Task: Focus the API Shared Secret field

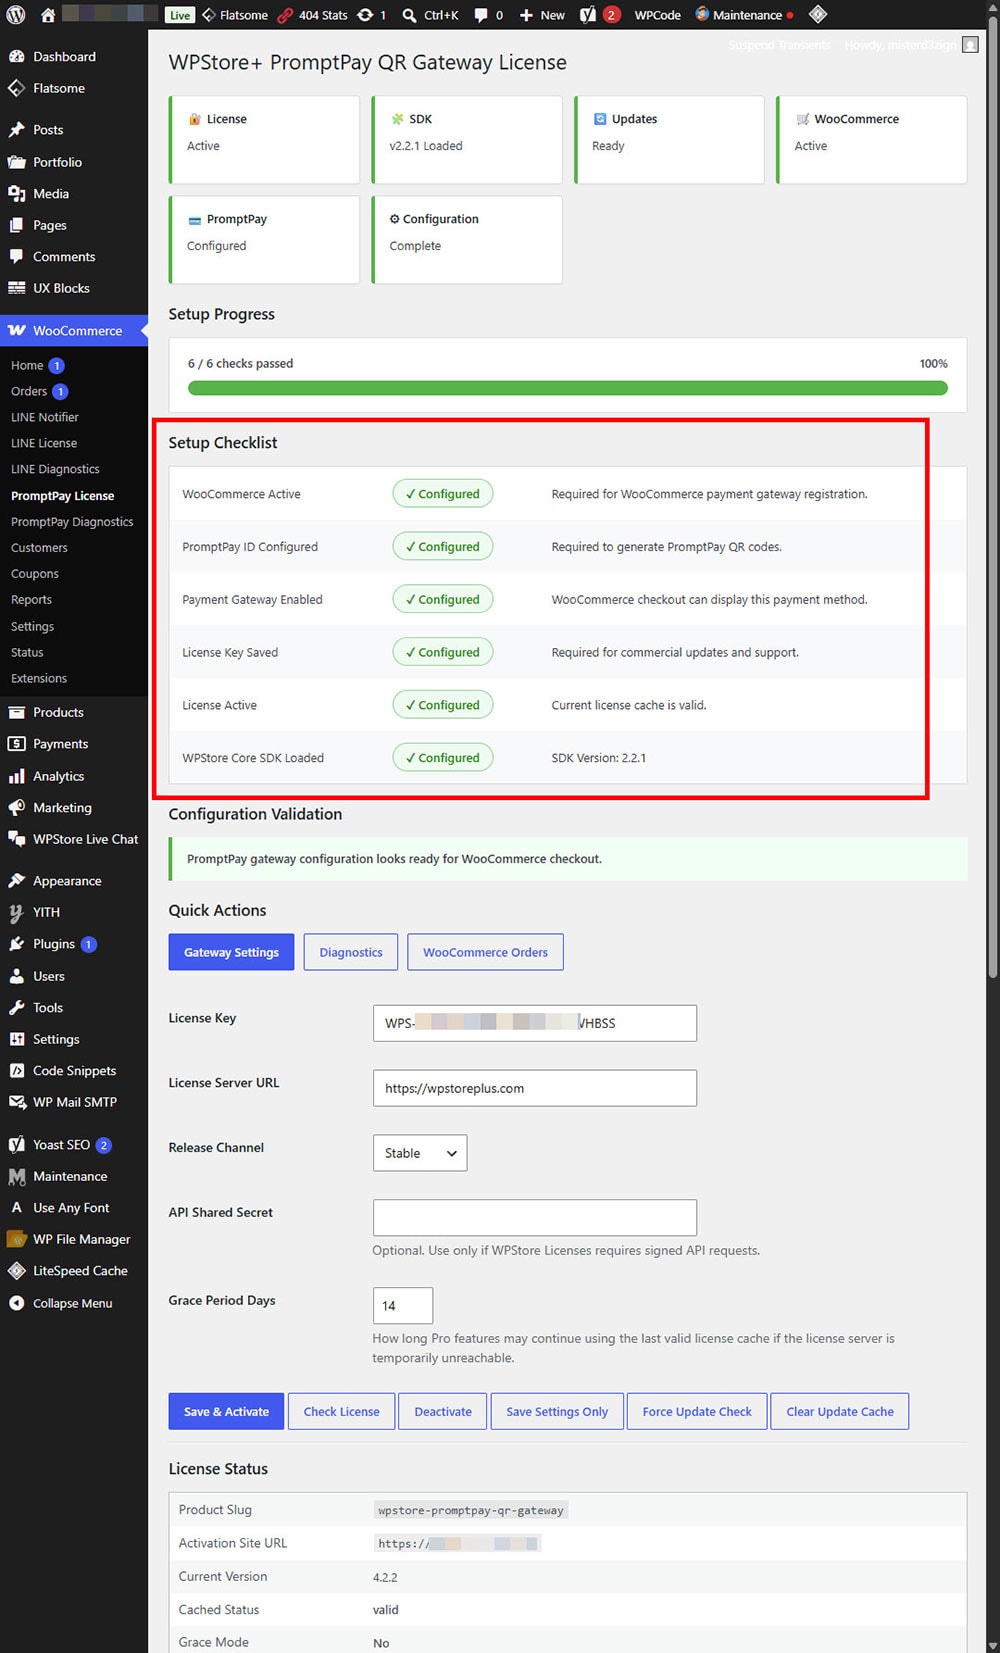Action: click(x=535, y=1217)
